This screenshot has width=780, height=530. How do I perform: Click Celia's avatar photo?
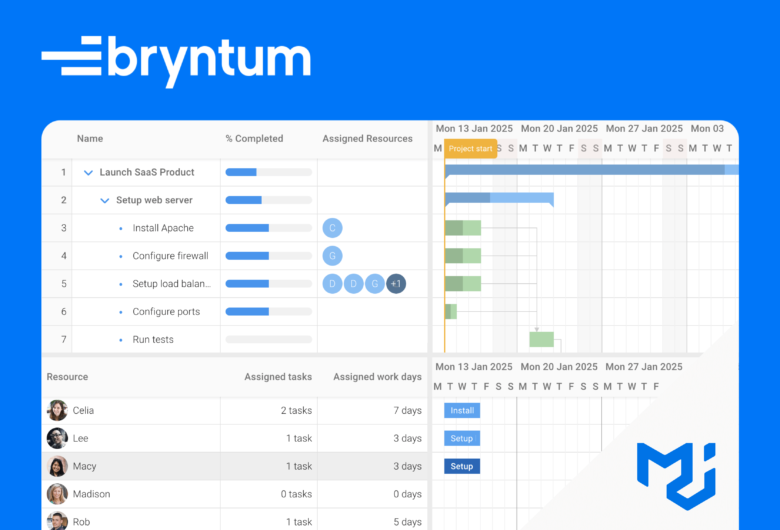coord(57,411)
